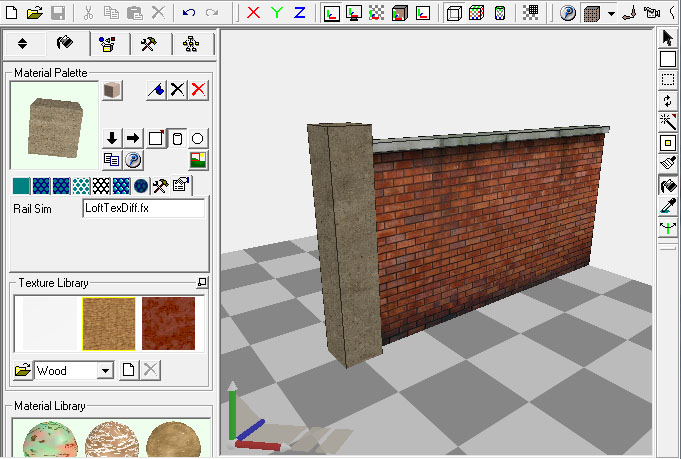Expand the textured cube display mode dropdown arrow
The image size is (681, 459).
(x=610, y=13)
